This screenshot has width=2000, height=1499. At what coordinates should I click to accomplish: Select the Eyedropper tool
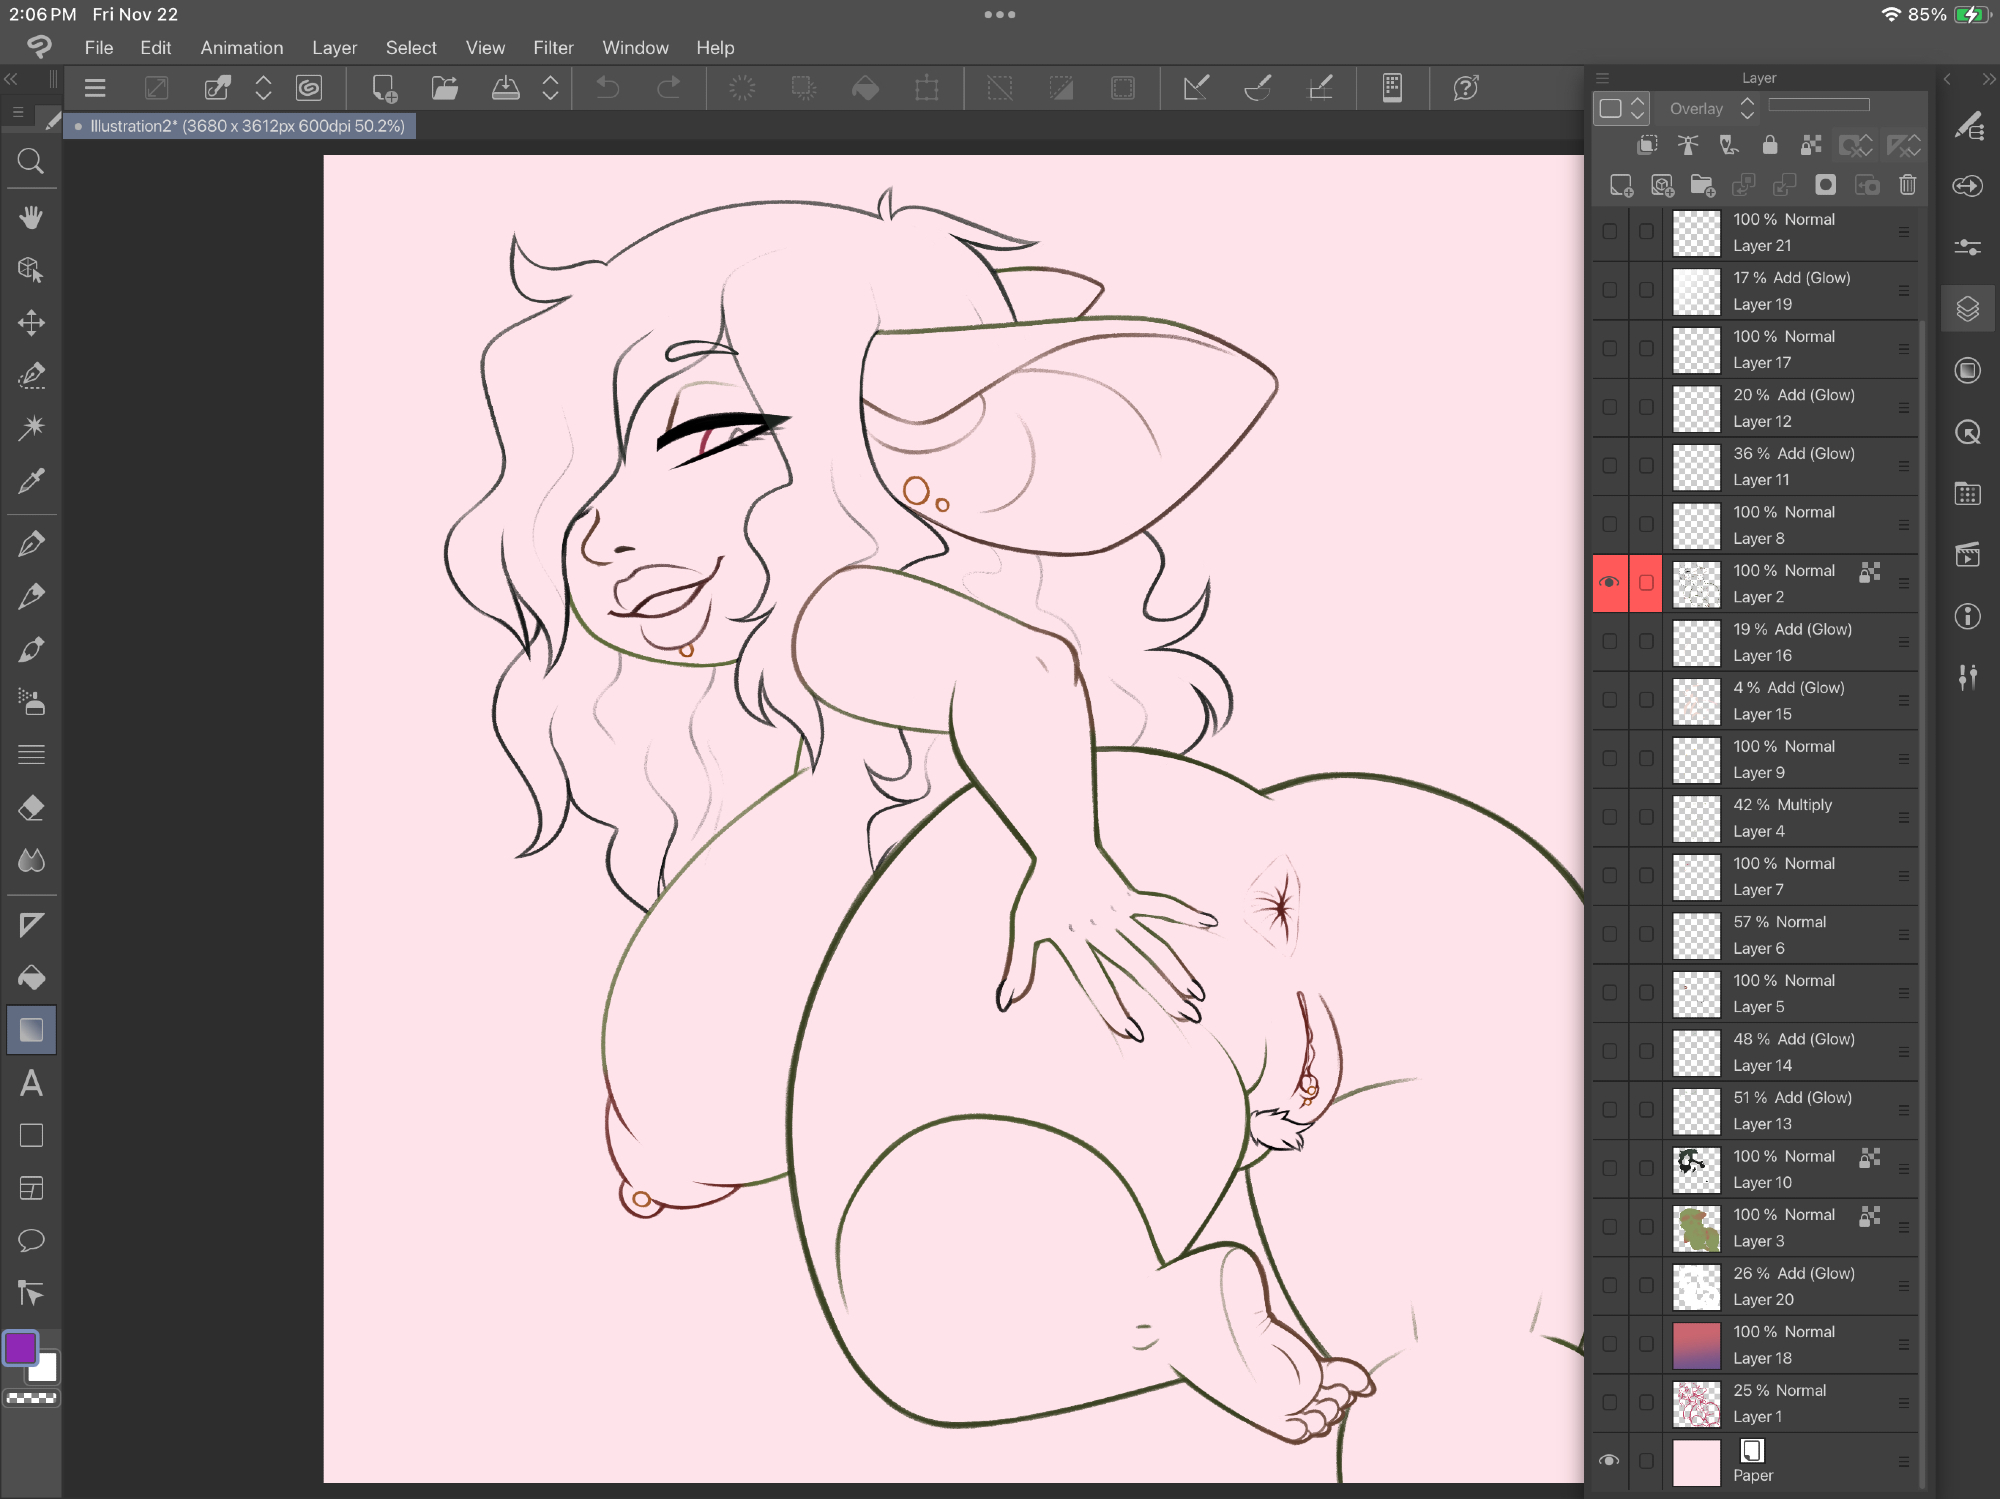pyautogui.click(x=31, y=481)
